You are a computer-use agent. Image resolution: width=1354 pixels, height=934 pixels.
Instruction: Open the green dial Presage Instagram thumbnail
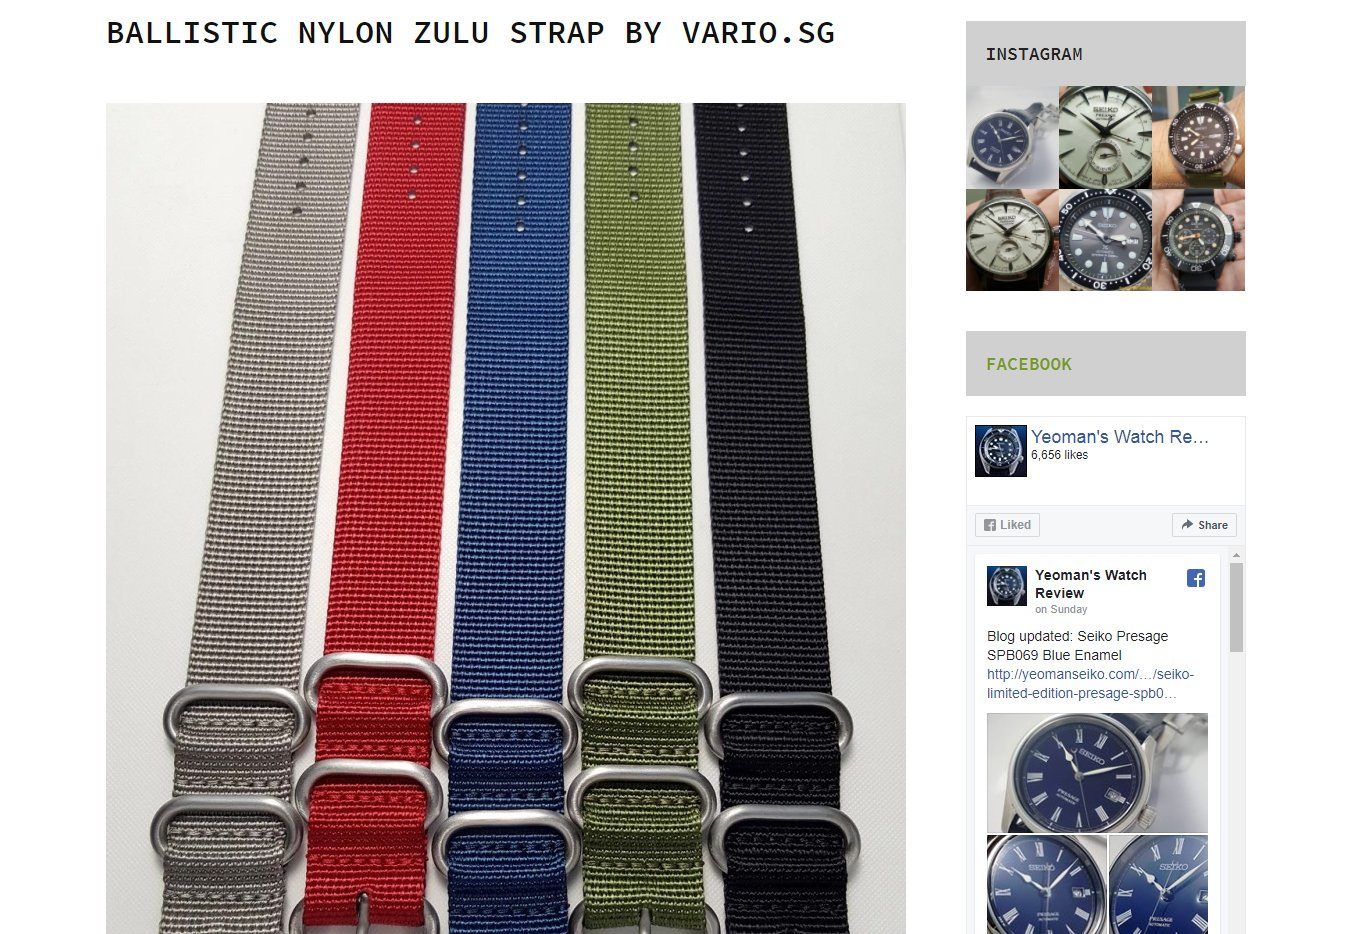point(1105,137)
